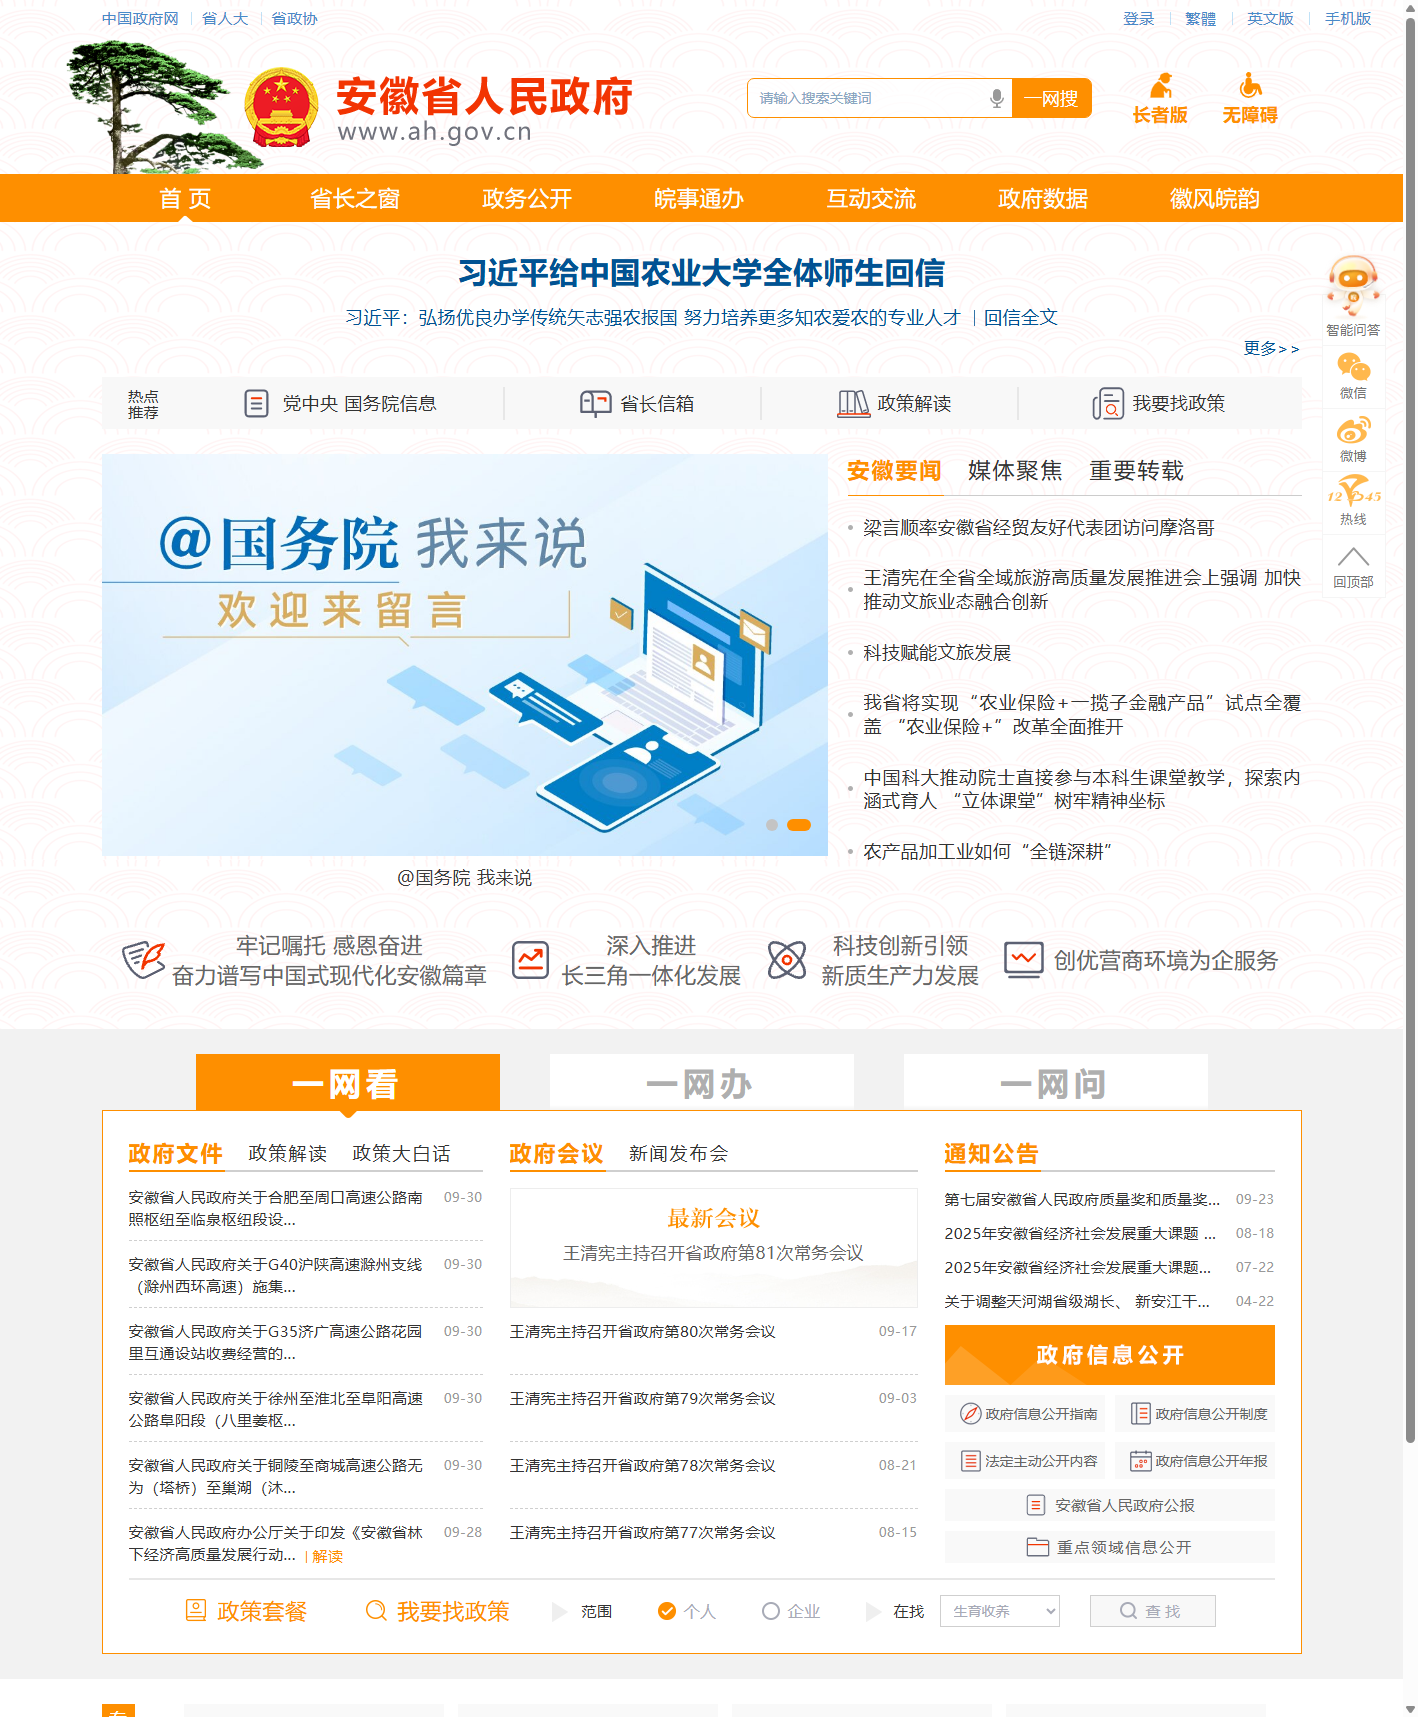Click the 更多>> expander link
The image size is (1418, 1717).
pyautogui.click(x=1271, y=348)
